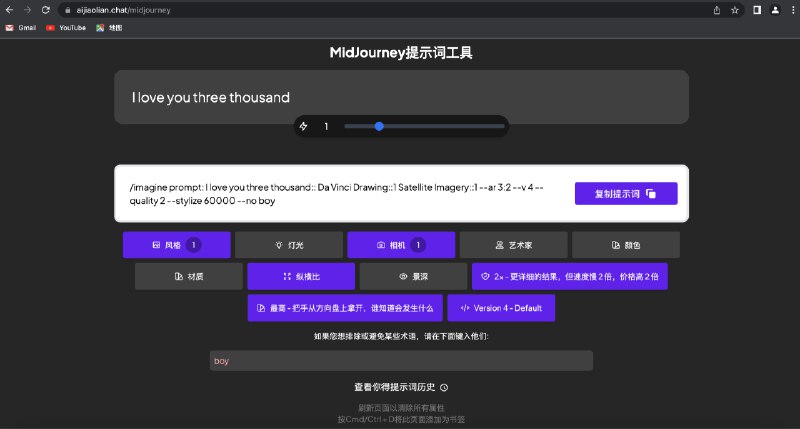Screen dimensions: 800x429
Task: Click the lock icon in address bar
Action: click(x=68, y=10)
